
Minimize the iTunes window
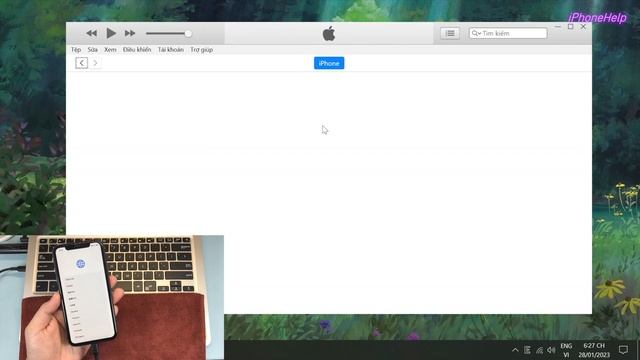(x=558, y=27)
